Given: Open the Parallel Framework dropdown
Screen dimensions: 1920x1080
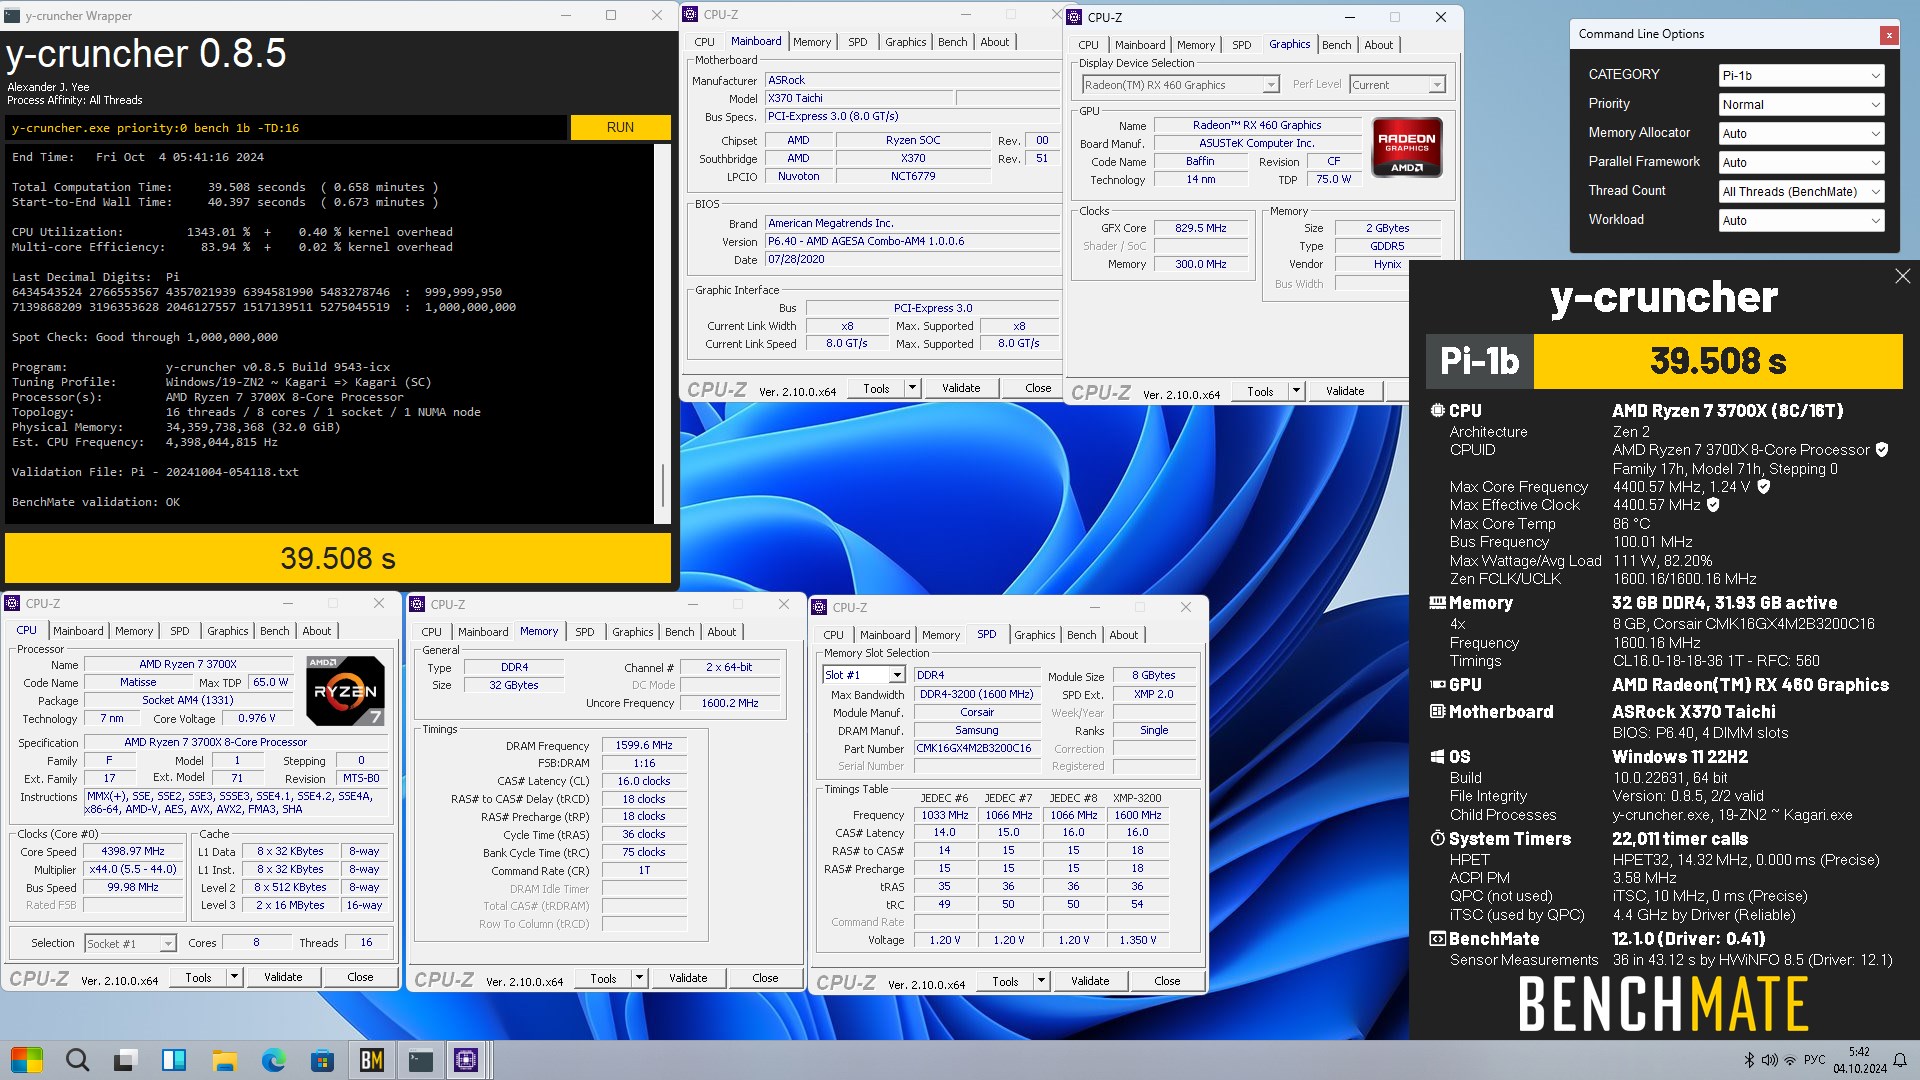Looking at the screenshot, I should pos(1801,163).
